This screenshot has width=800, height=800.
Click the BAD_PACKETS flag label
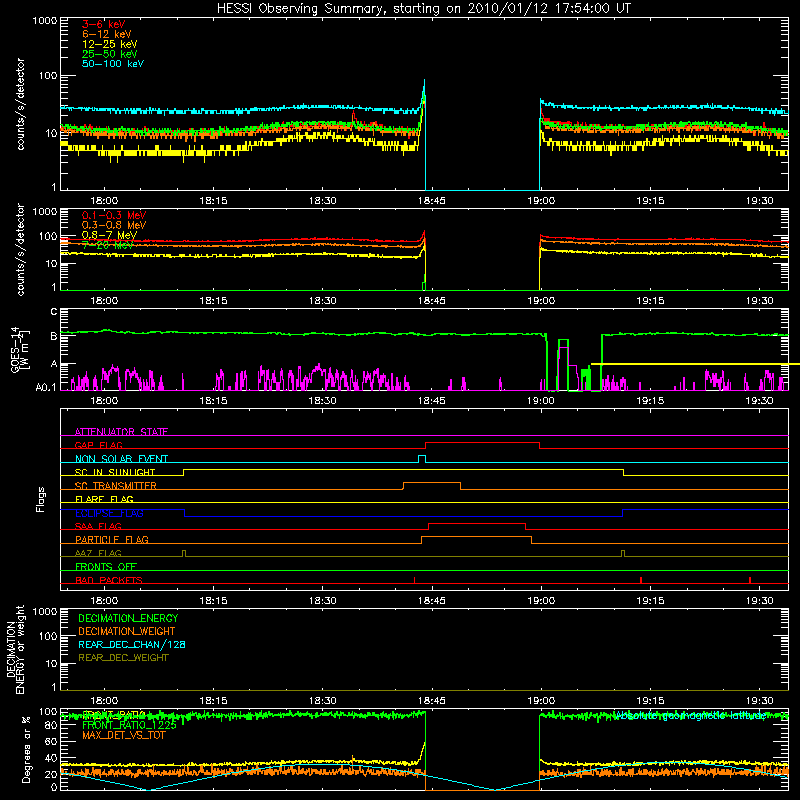pyautogui.click(x=109, y=580)
